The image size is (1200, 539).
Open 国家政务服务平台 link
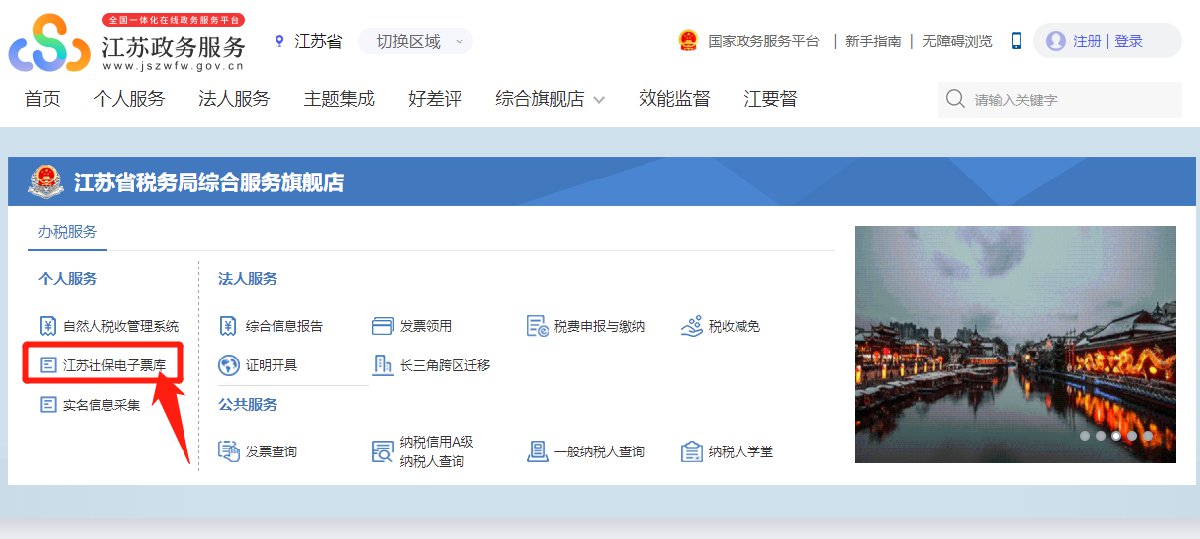pyautogui.click(x=764, y=41)
